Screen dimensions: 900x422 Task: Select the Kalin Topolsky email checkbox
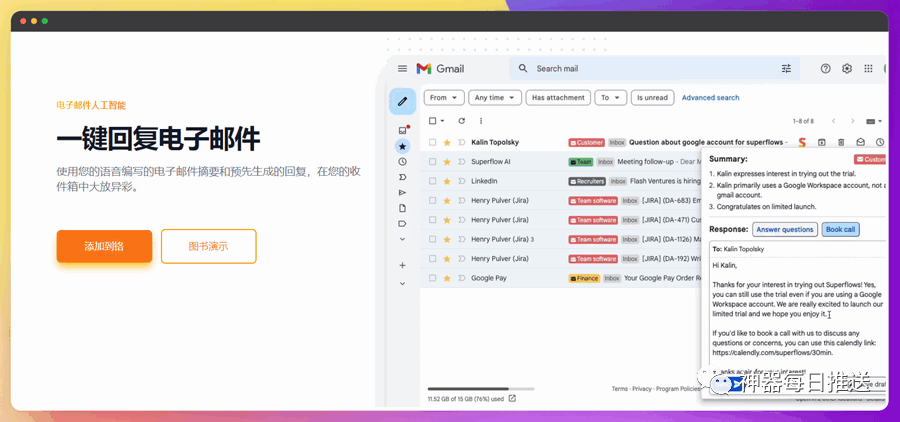pyautogui.click(x=433, y=142)
